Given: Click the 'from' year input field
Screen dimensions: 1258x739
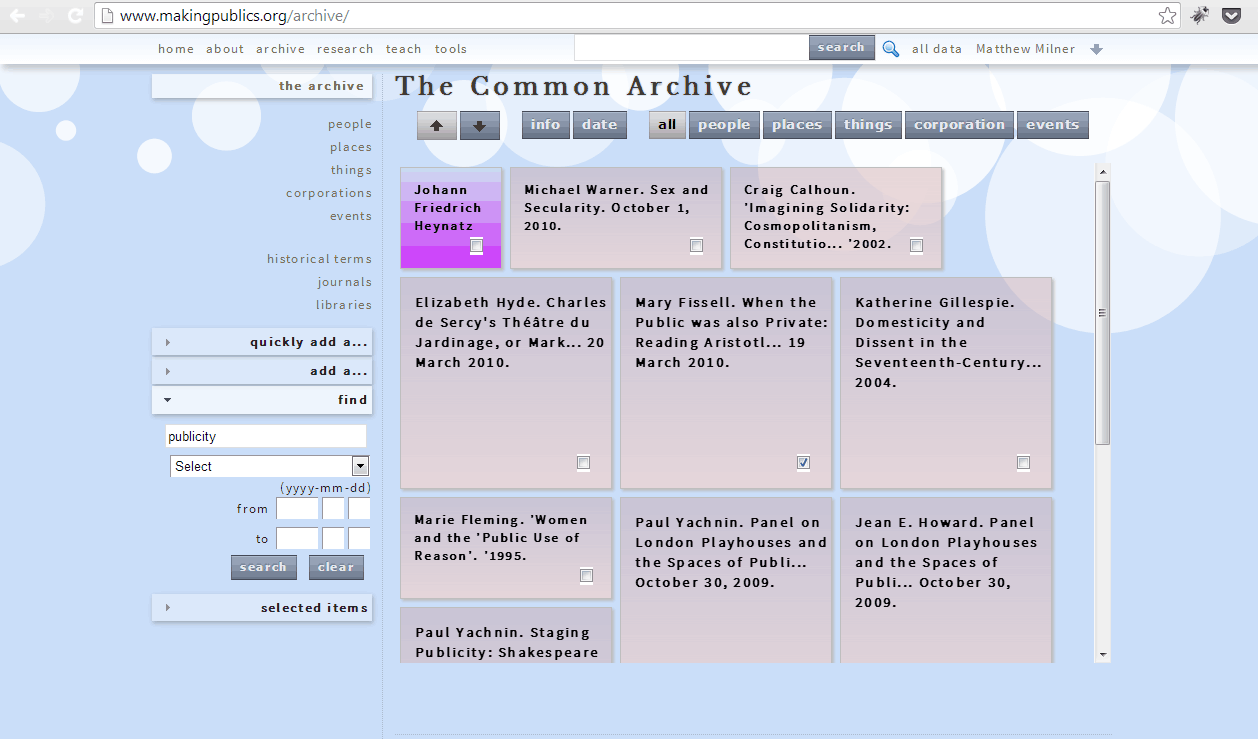Looking at the screenshot, I should click(x=297, y=509).
